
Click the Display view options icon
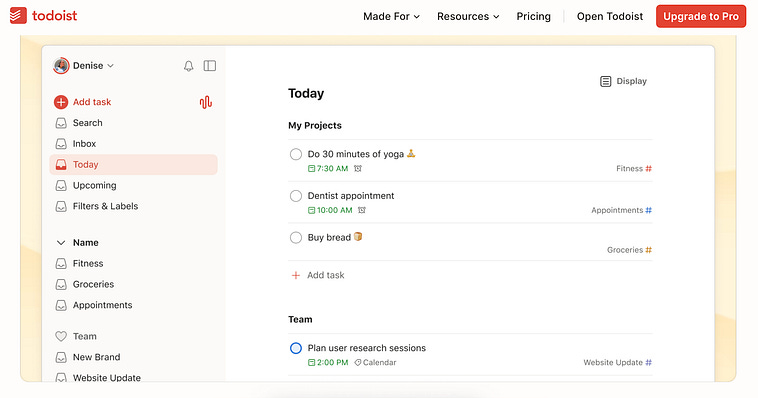click(x=605, y=81)
